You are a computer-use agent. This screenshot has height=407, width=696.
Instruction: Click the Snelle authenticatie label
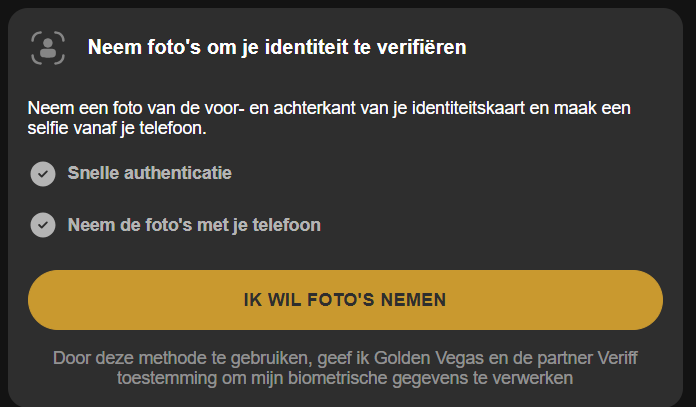point(150,173)
